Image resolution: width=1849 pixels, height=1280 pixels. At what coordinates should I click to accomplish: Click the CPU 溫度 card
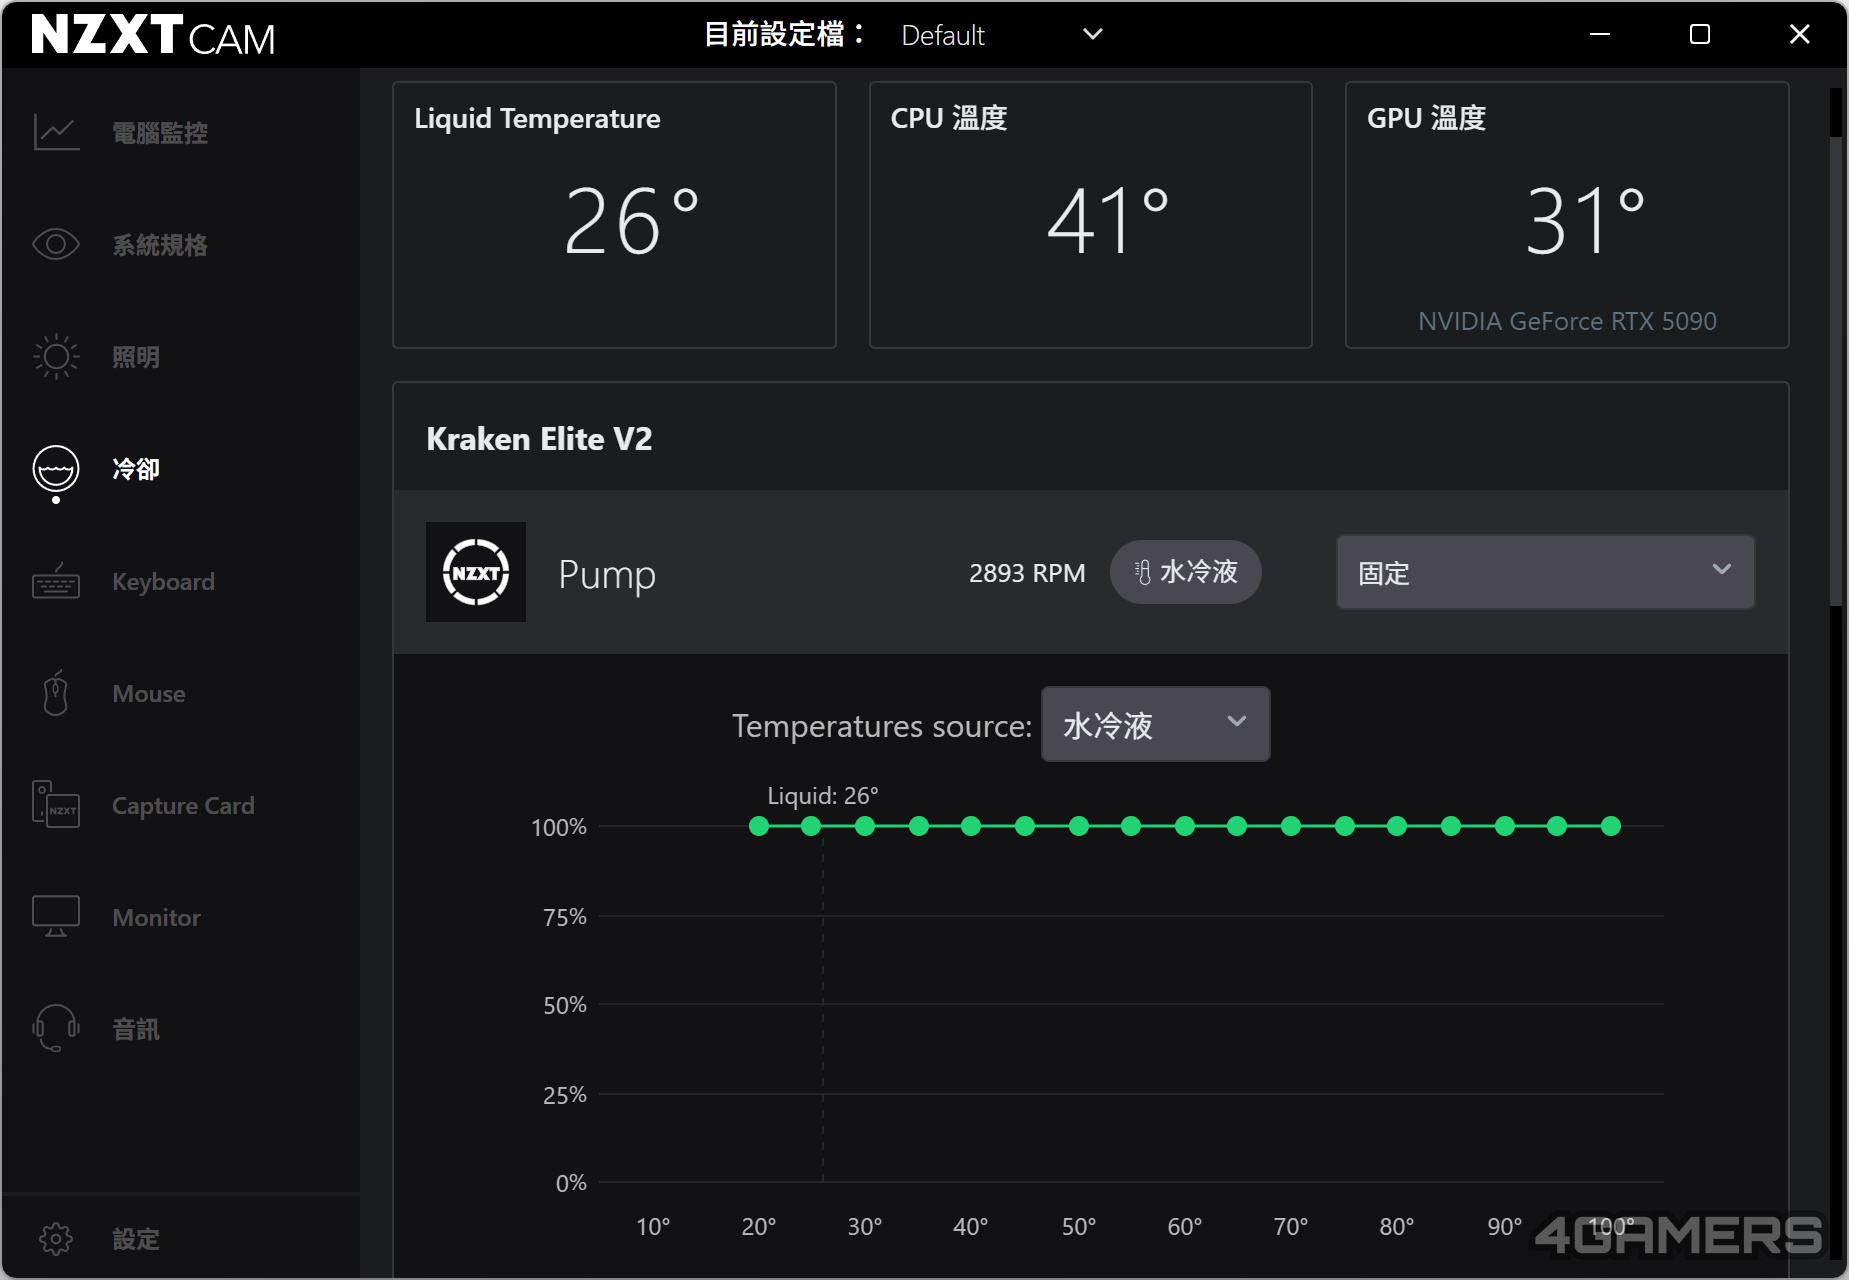(x=1091, y=215)
